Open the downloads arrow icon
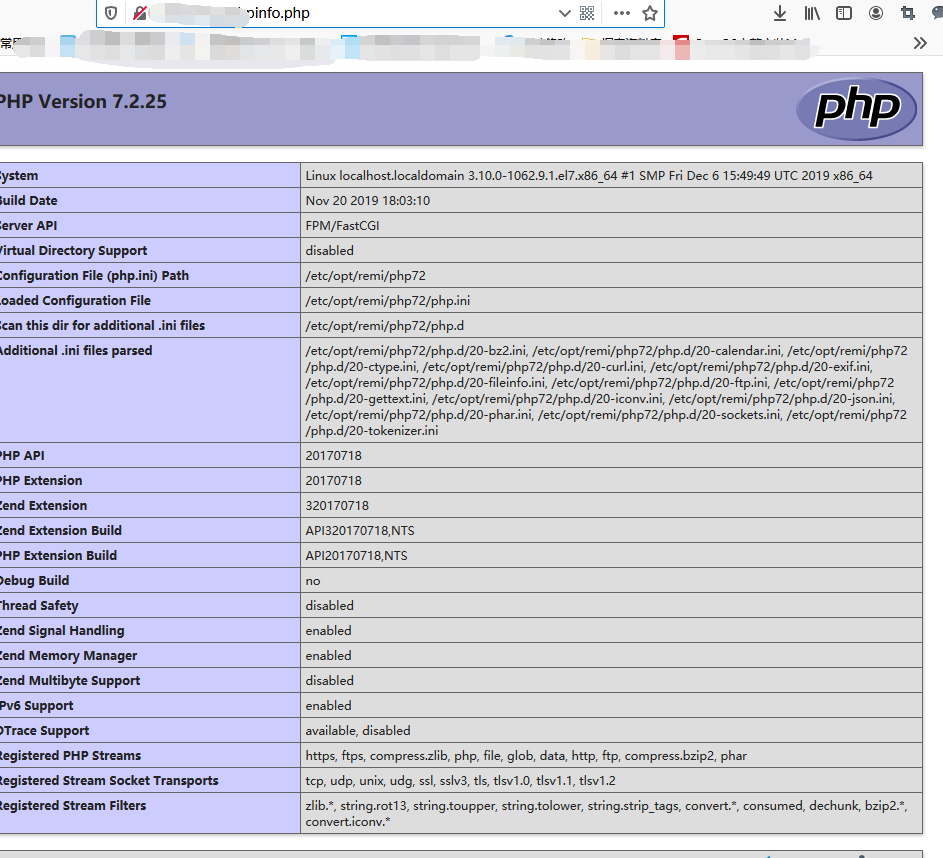943x858 pixels. [779, 13]
